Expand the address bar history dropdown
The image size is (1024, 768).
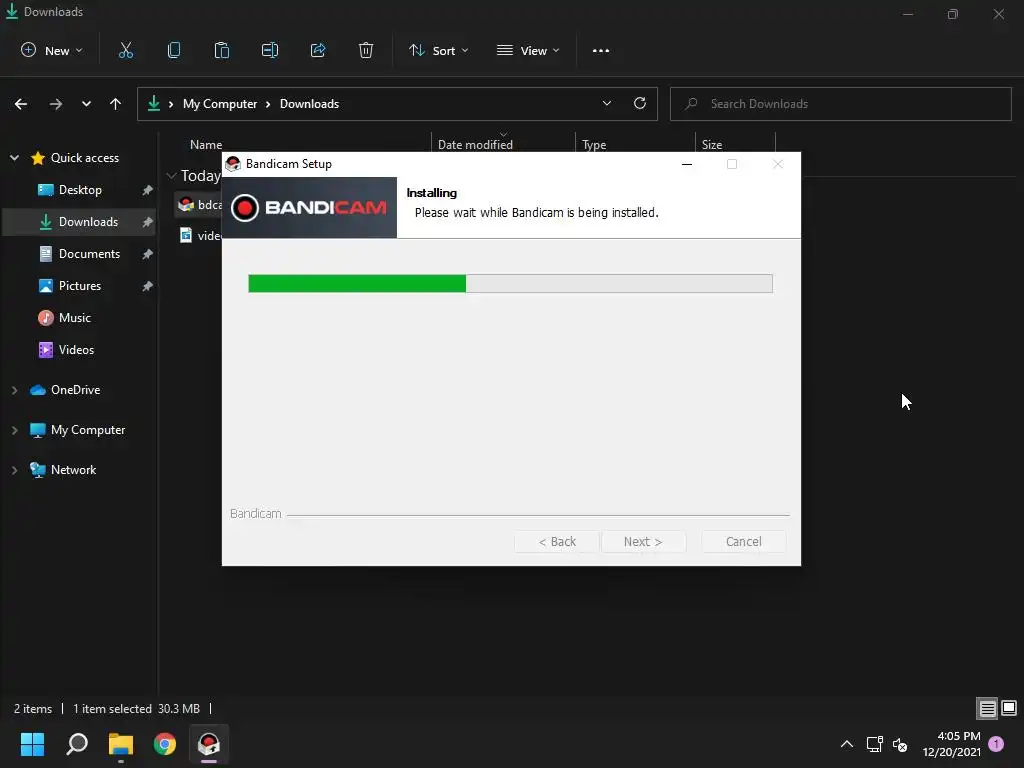607,103
